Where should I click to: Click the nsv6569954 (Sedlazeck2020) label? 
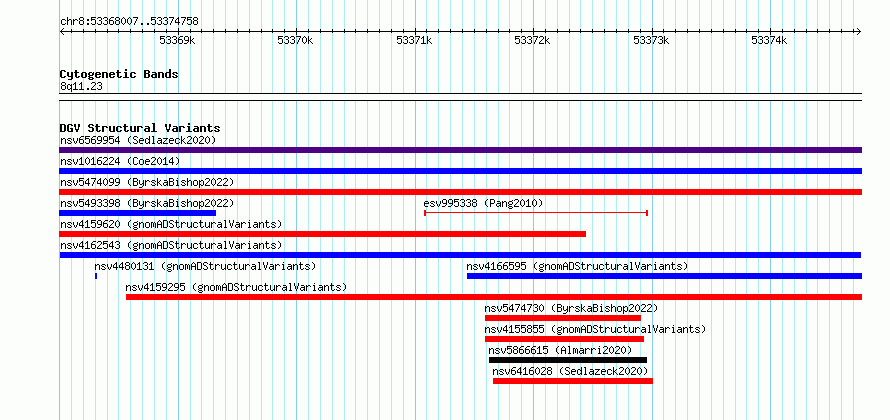click(138, 140)
